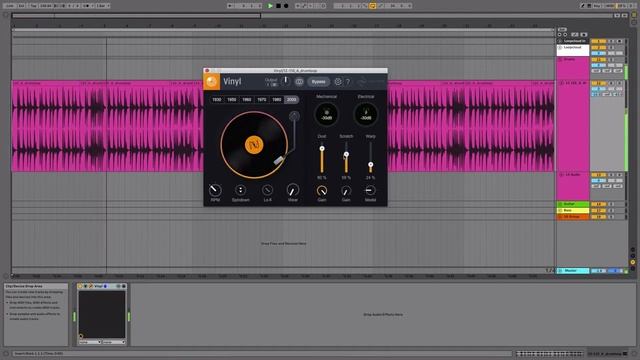Click the Warp Model selector knob
640x360 pixels.
370,190
